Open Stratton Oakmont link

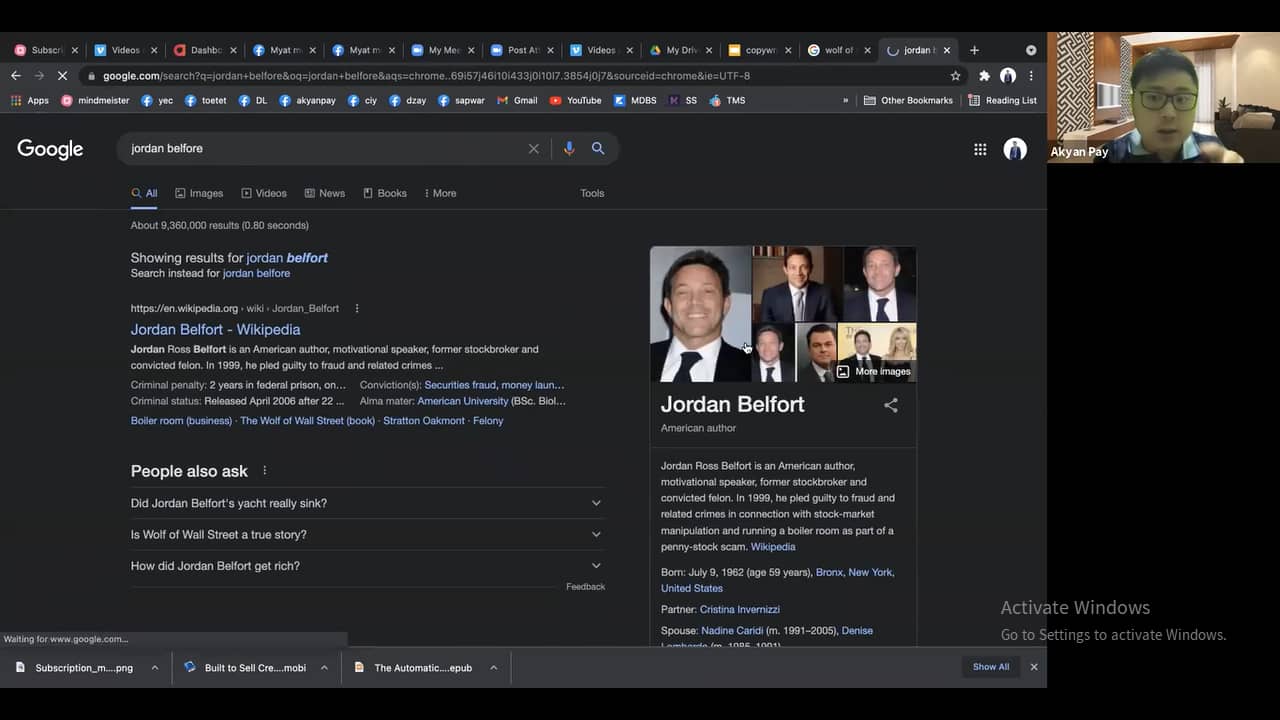(x=424, y=421)
